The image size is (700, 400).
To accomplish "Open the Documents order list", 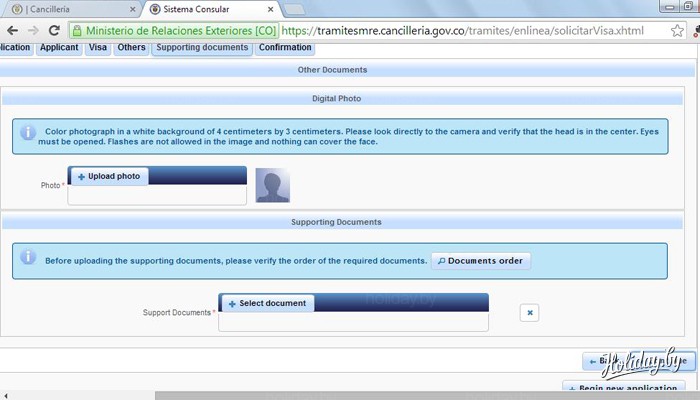I will click(x=481, y=261).
